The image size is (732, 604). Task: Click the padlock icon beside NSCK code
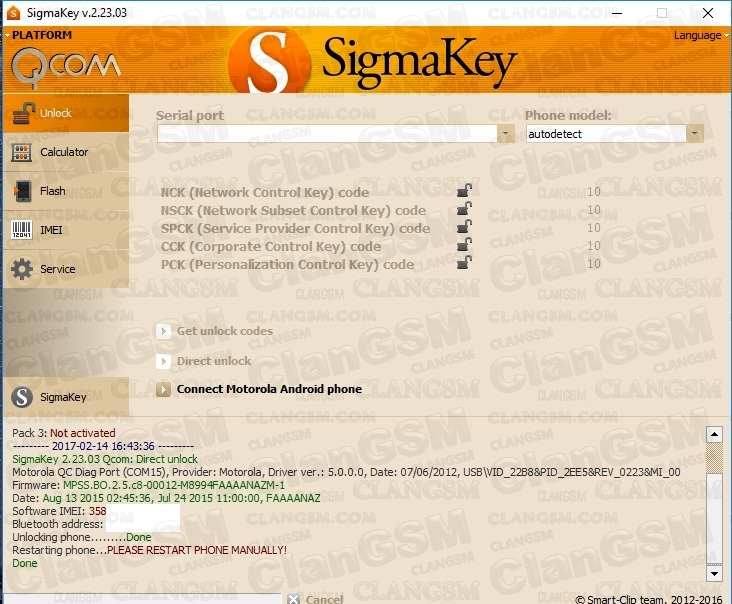[x=464, y=209]
